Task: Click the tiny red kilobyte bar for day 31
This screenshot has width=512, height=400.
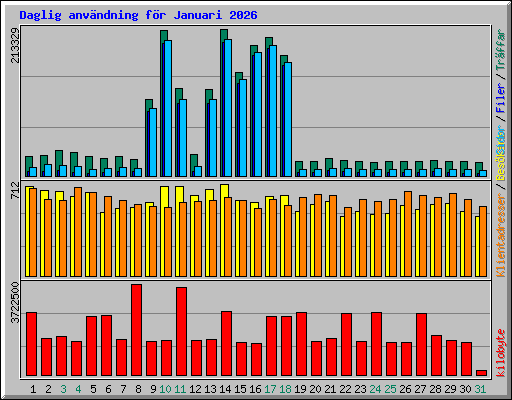Action: [481, 373]
